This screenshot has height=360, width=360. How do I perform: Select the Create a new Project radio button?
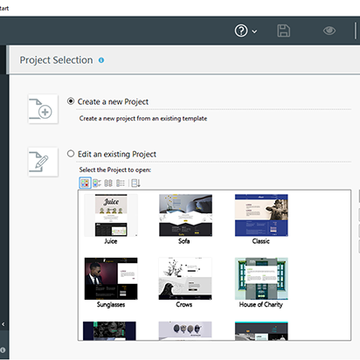(71, 101)
